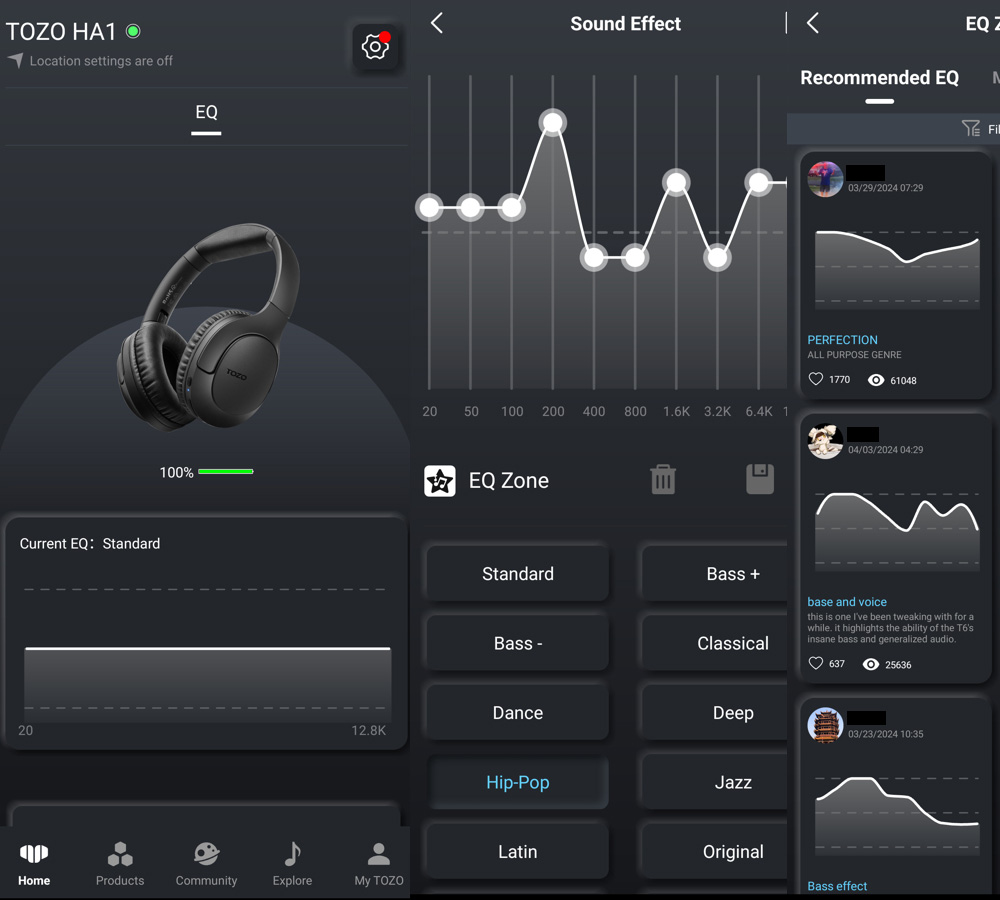Like the base and voice heart icon
1000x900 pixels.
816,663
